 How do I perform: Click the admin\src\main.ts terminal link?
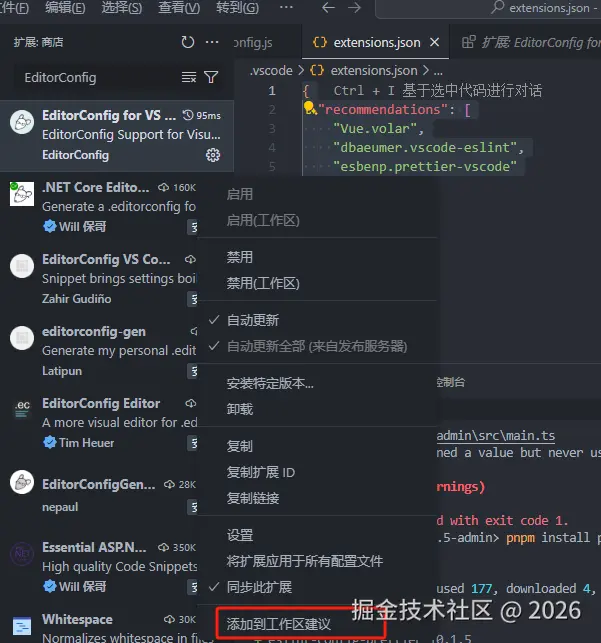click(x=496, y=436)
